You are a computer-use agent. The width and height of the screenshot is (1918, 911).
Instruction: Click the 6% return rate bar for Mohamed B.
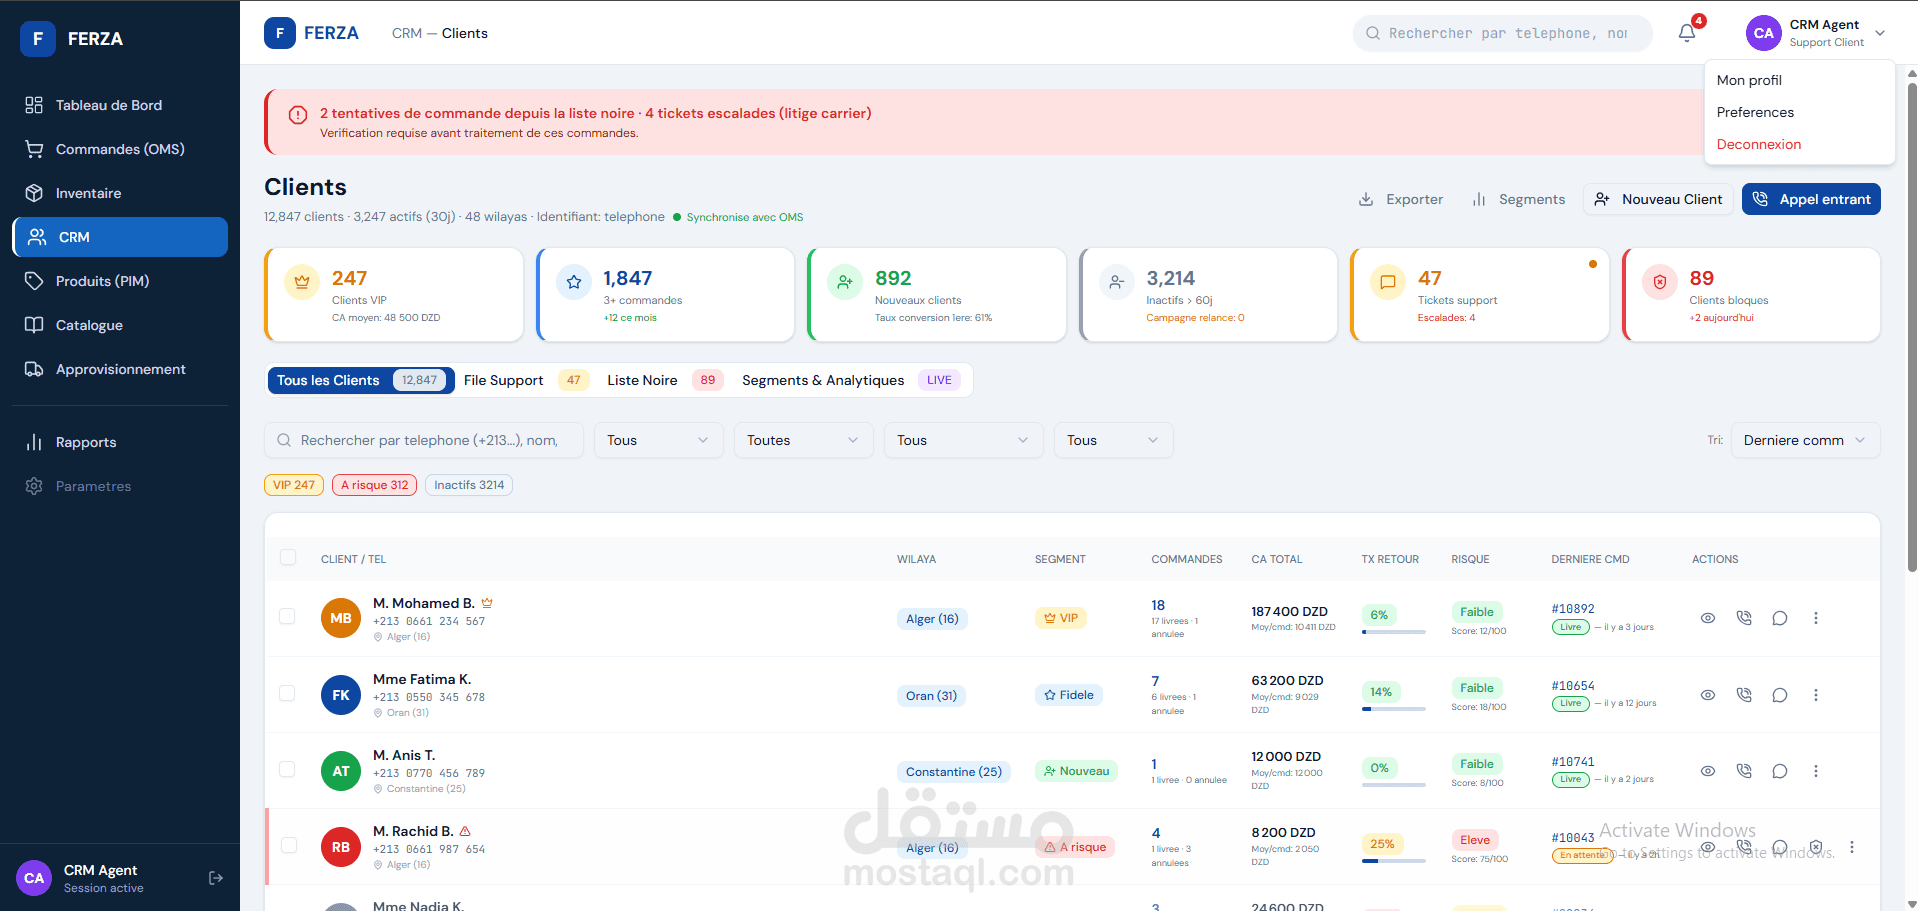click(x=1393, y=632)
